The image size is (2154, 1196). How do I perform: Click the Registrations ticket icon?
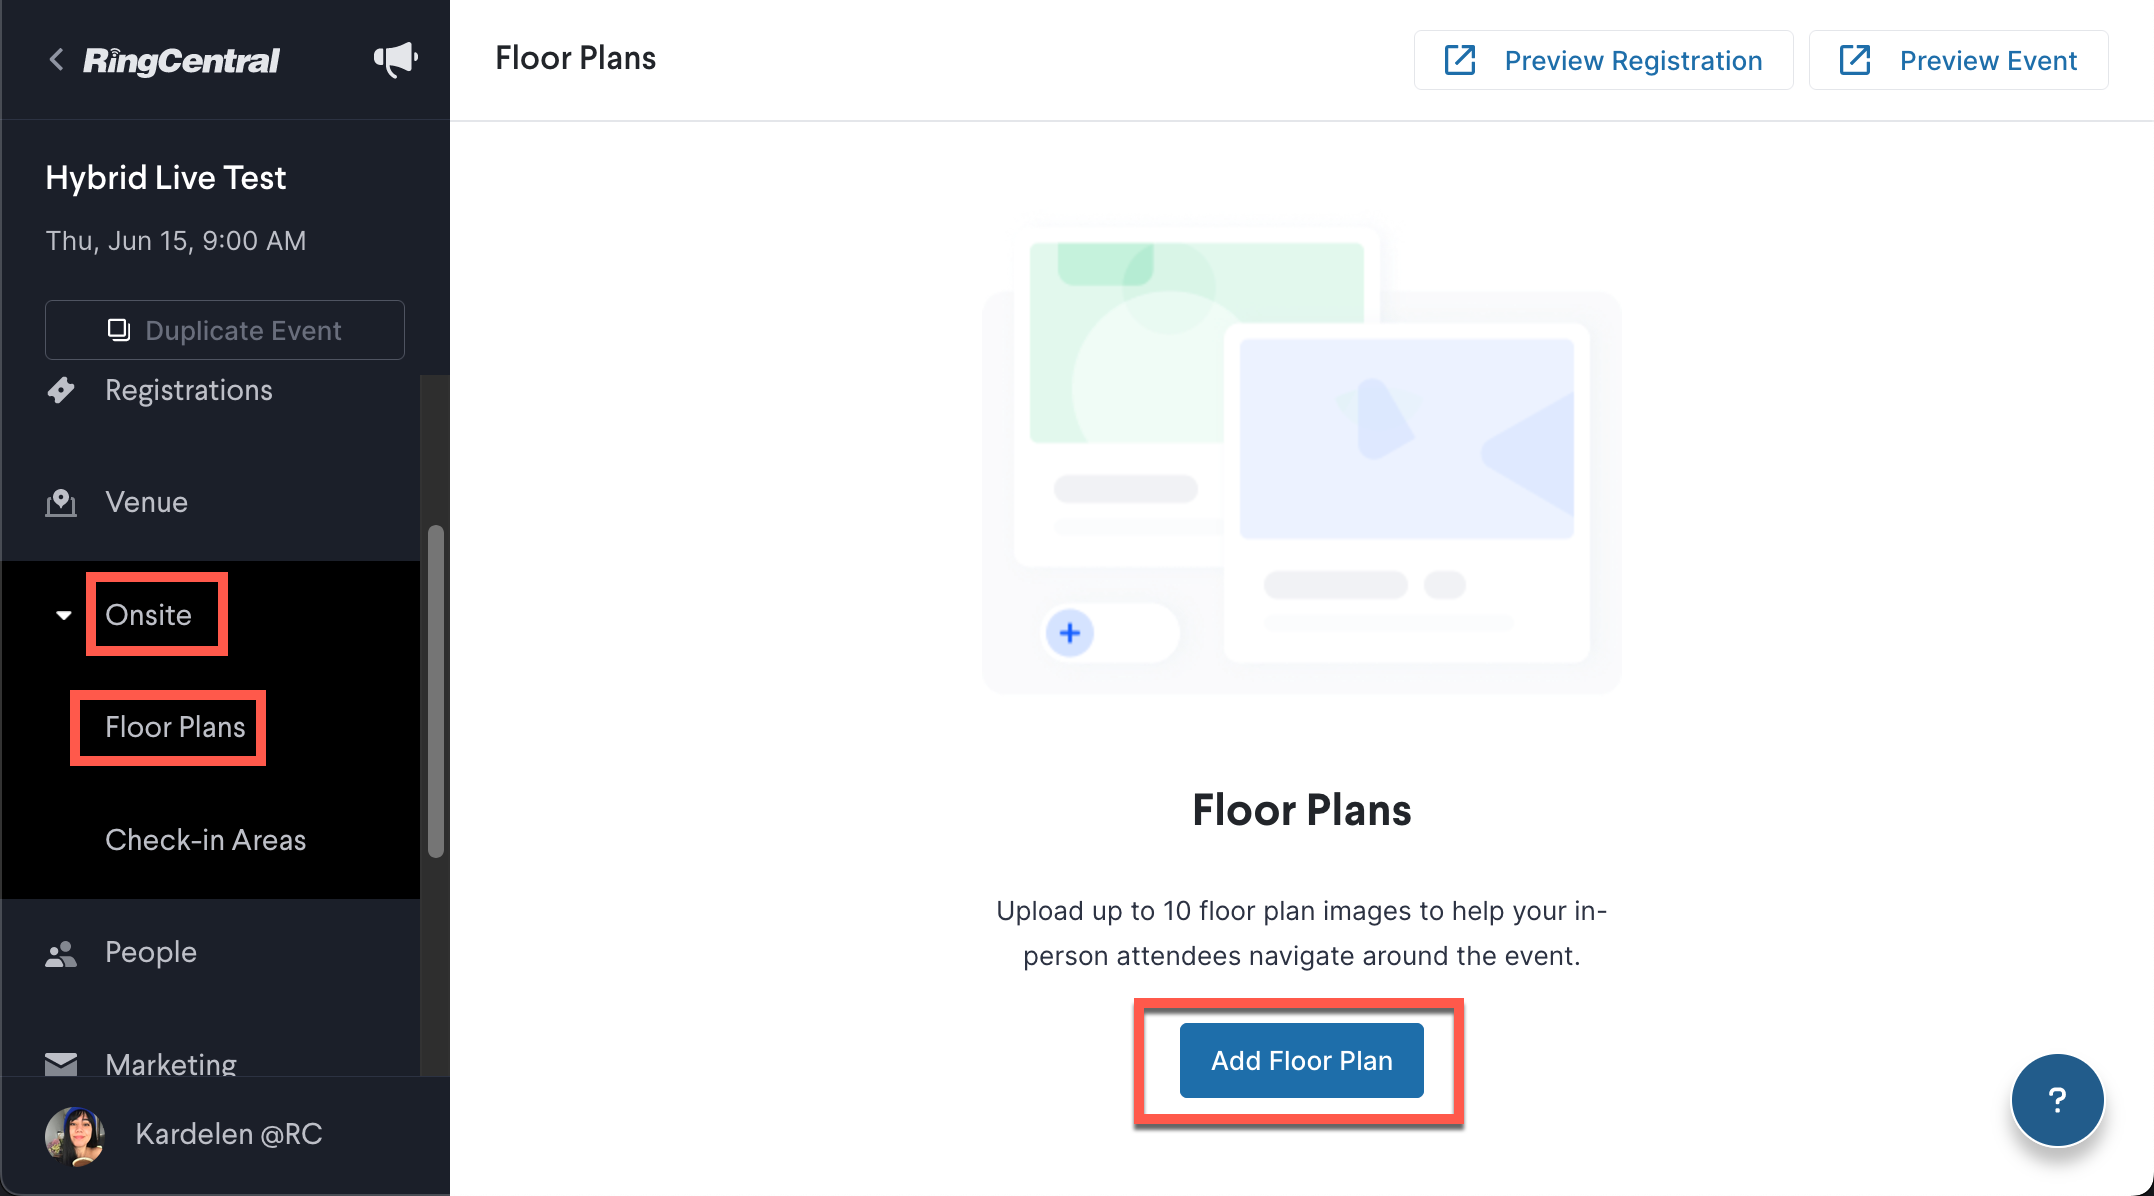61,390
